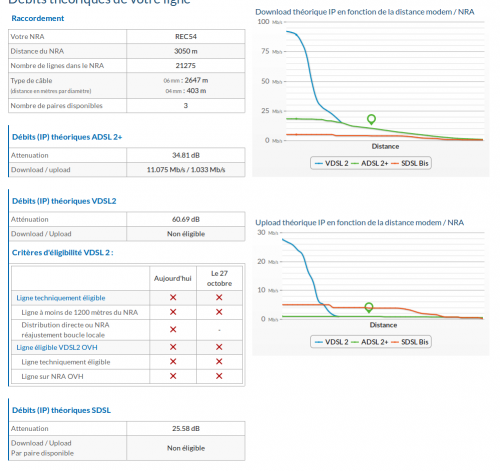Select the distance value '3050 m'
Viewport: 500px width, 471px height.
[x=186, y=51]
